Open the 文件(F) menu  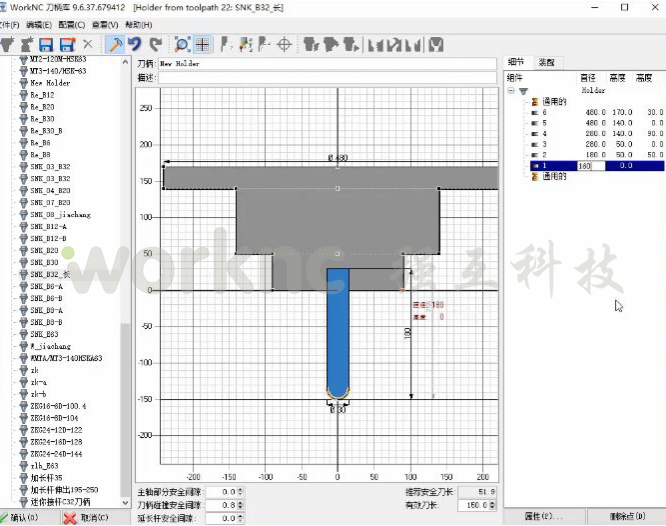[8, 23]
